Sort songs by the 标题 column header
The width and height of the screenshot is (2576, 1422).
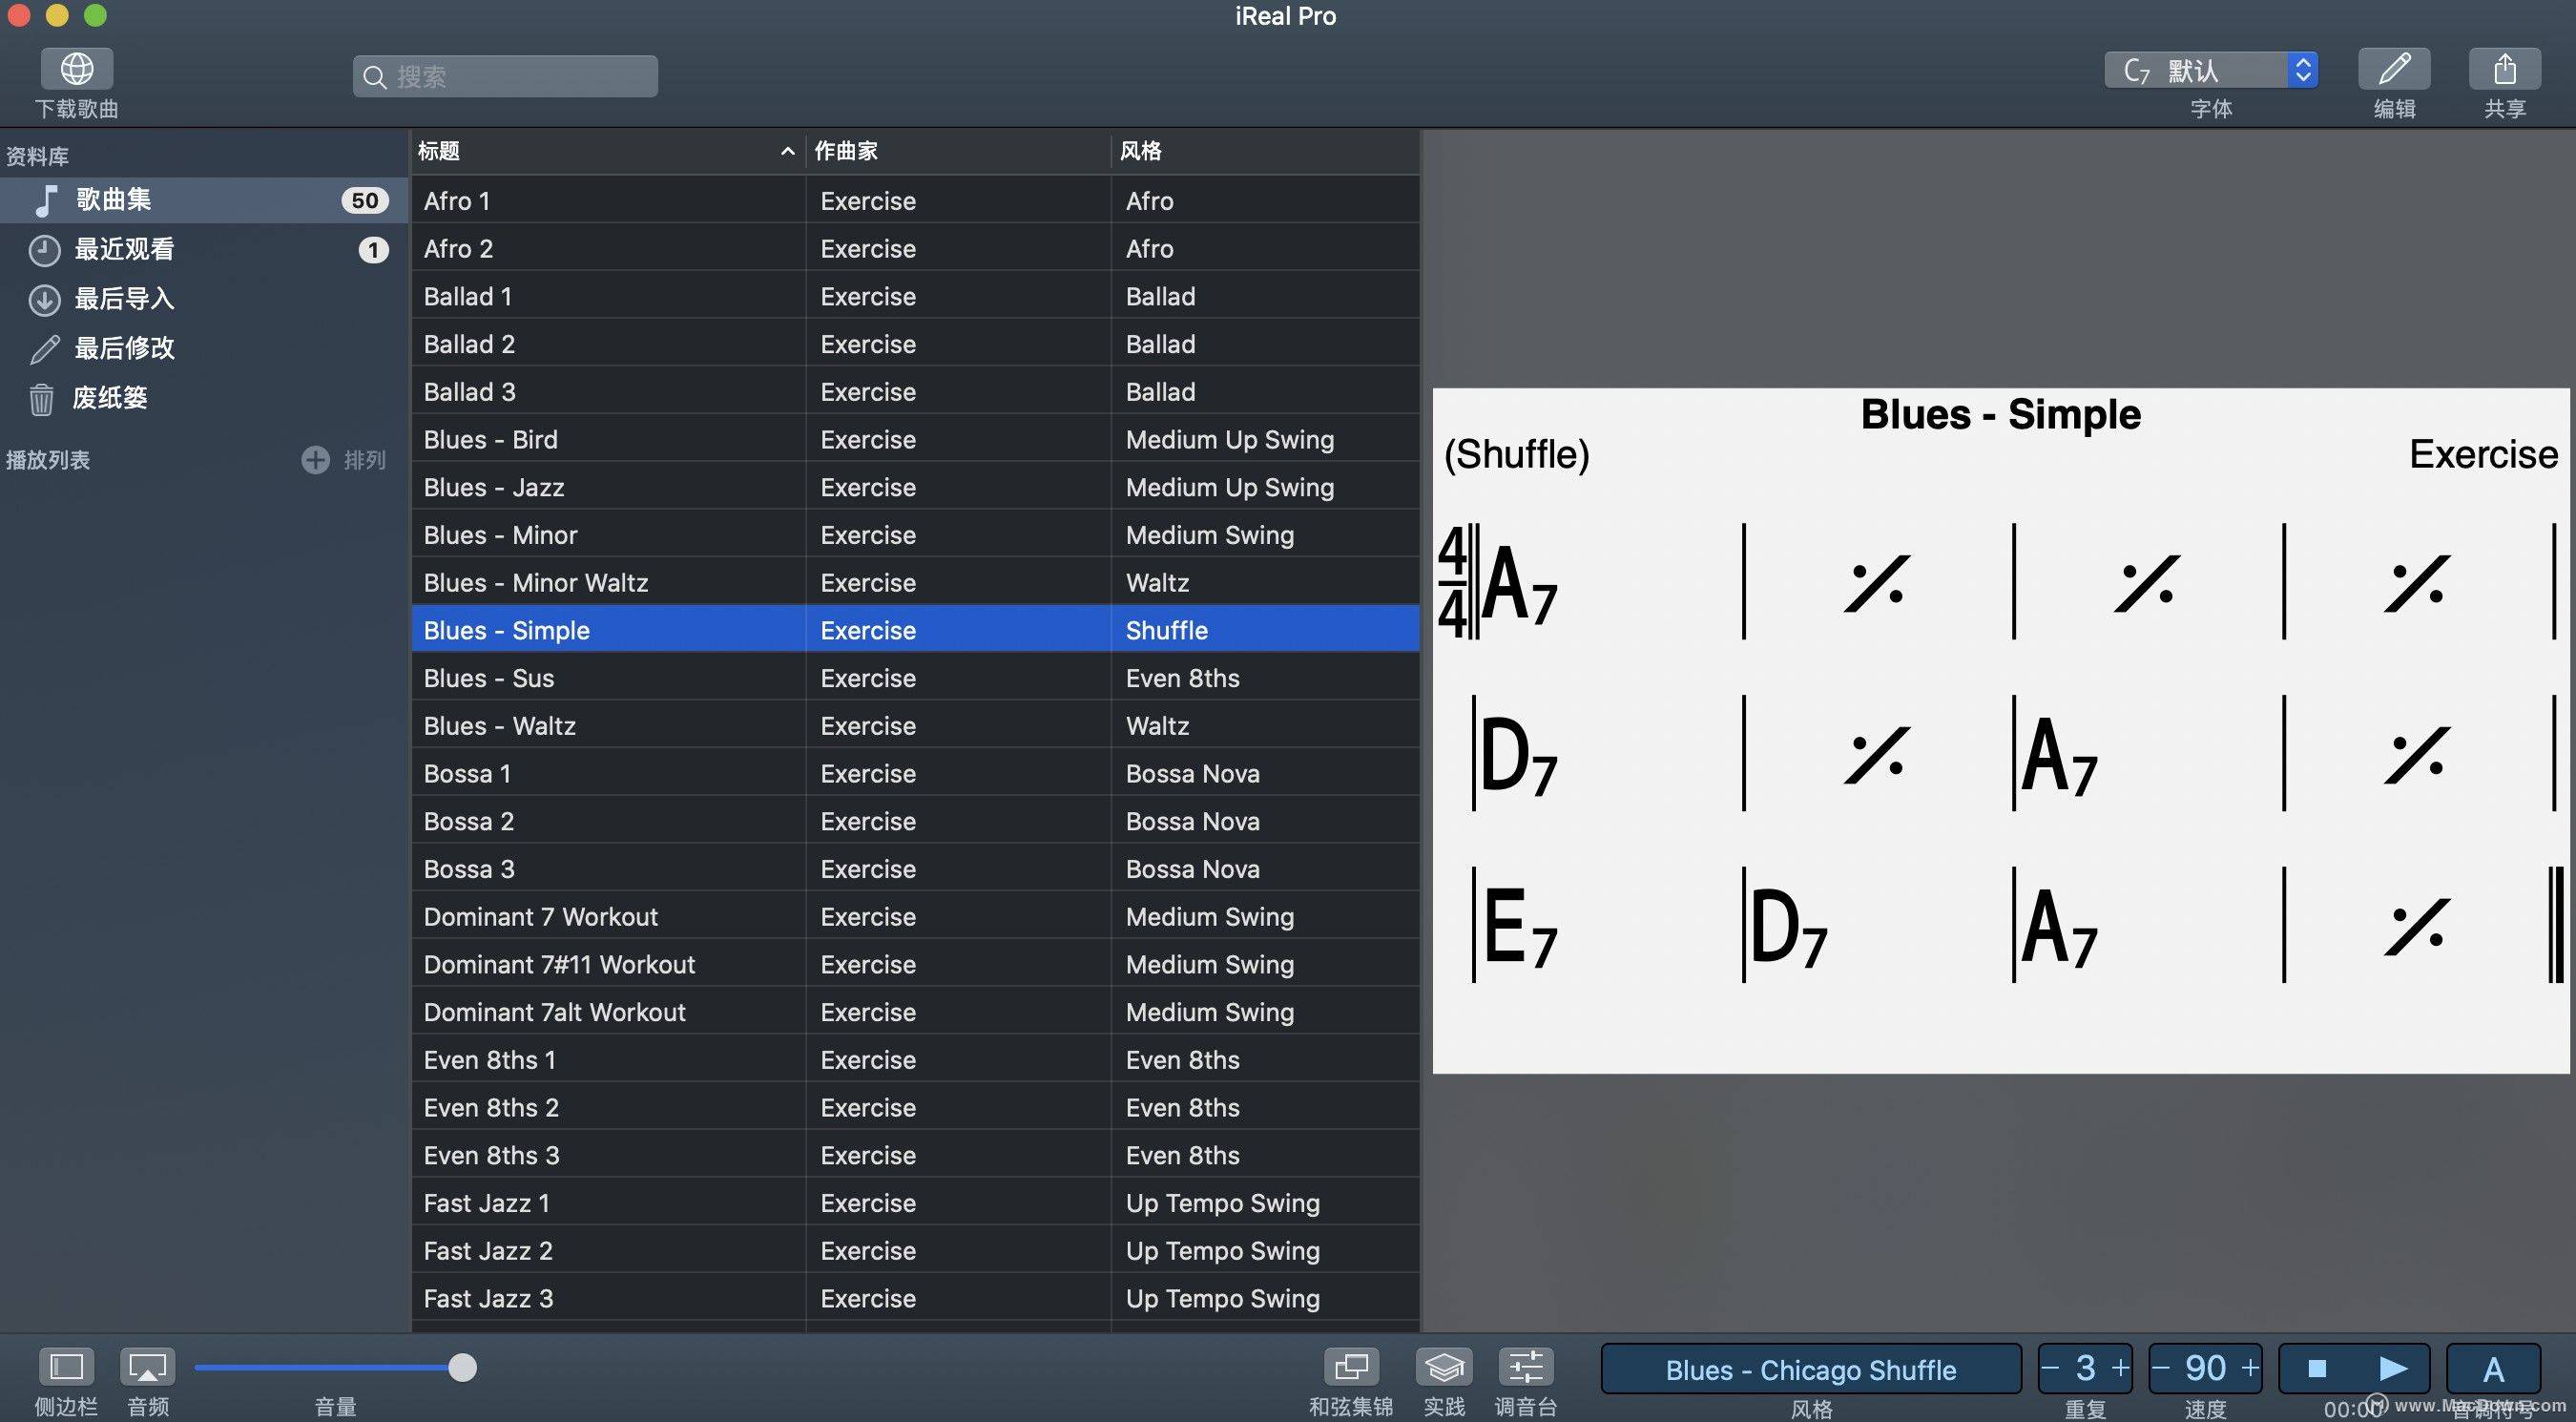(608, 151)
